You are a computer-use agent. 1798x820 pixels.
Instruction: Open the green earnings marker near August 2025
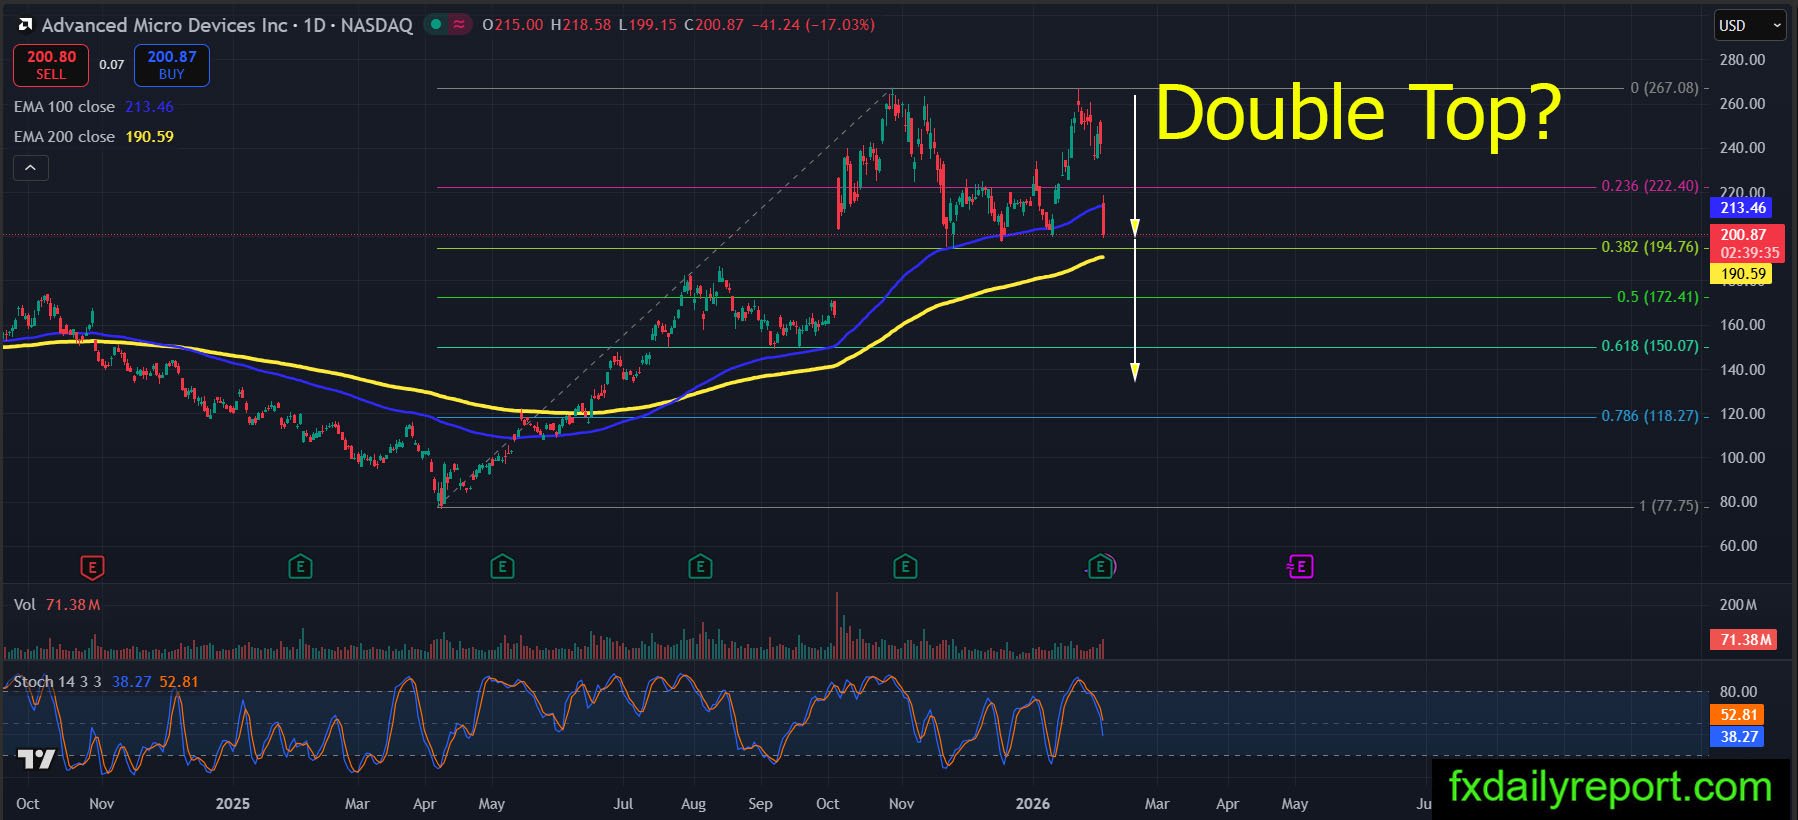click(700, 568)
